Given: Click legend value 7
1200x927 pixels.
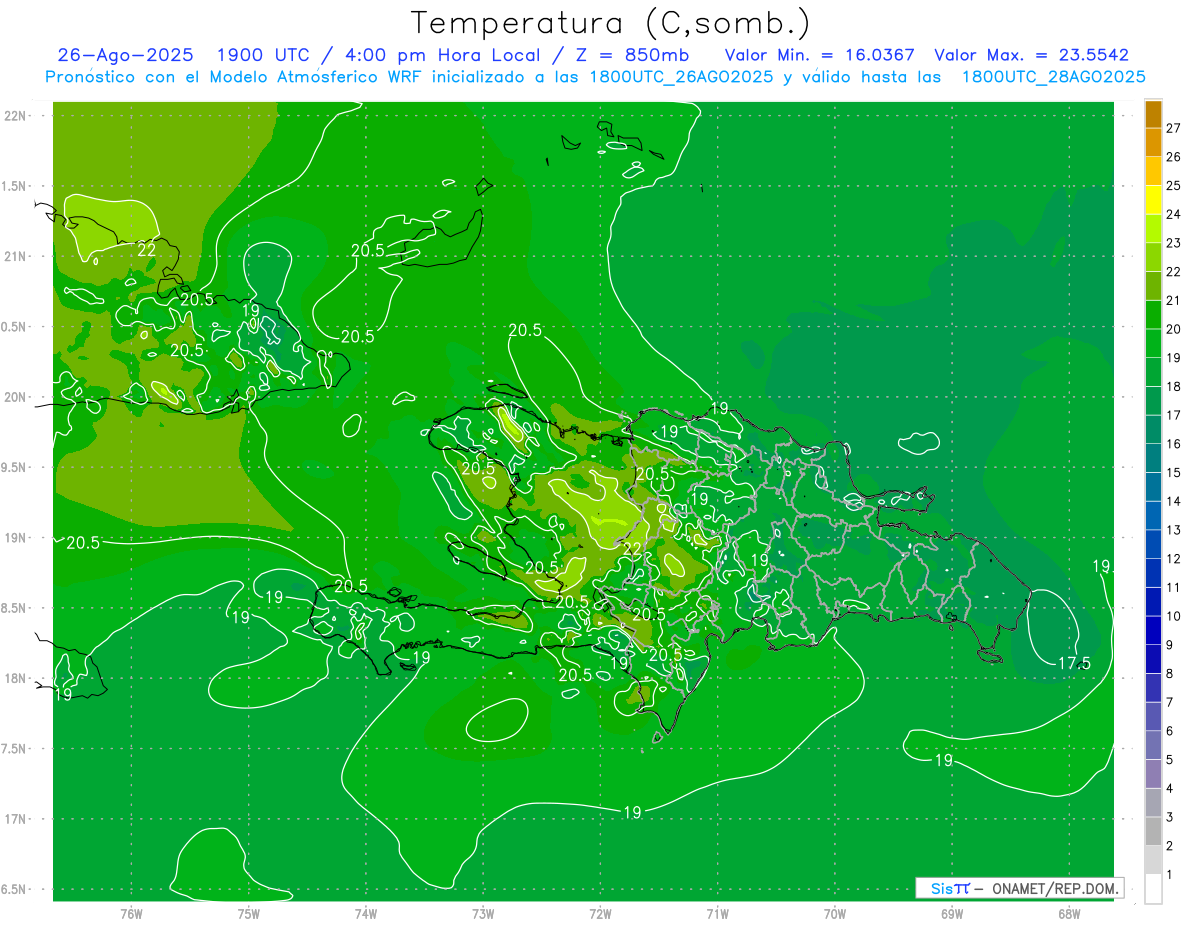Looking at the screenshot, I should (x=1170, y=702).
